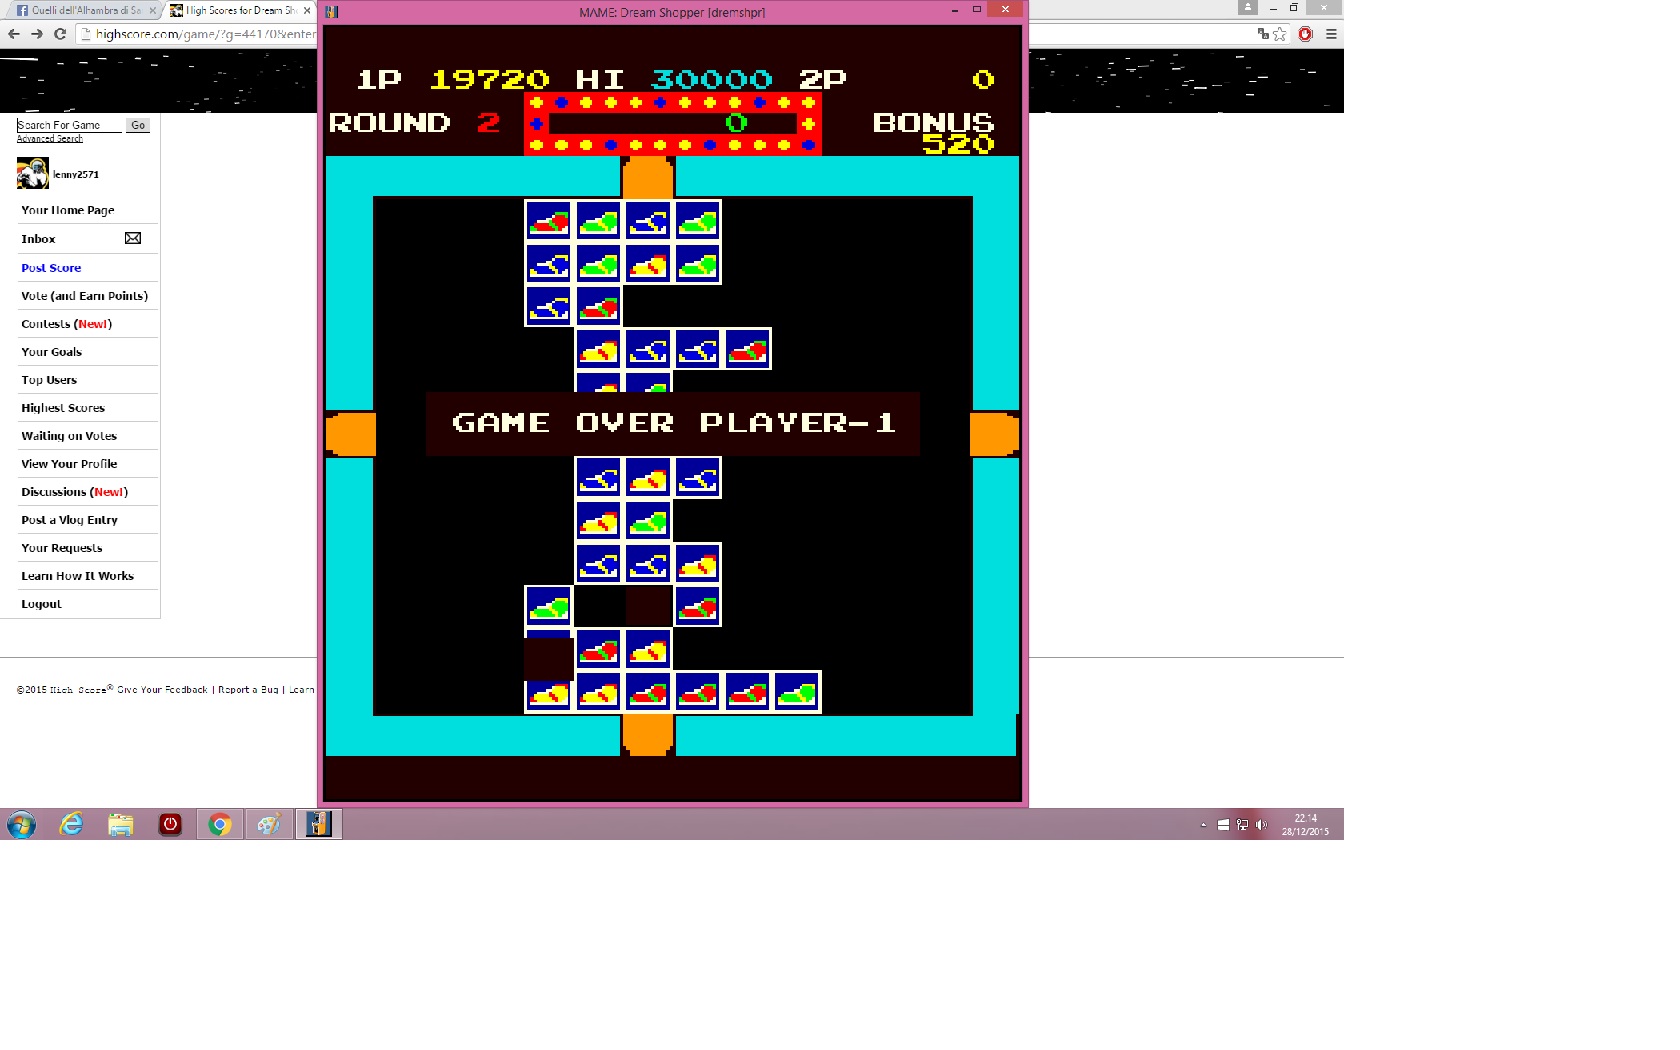The width and height of the screenshot is (1680, 1050).
Task: Bookmark this page with the star icon
Action: point(1280,34)
